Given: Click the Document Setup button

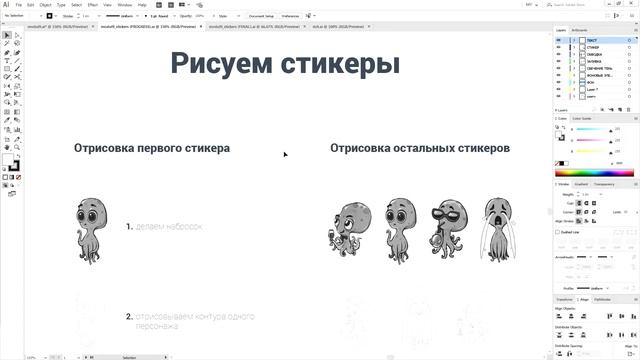Looking at the screenshot, I should point(261,16).
